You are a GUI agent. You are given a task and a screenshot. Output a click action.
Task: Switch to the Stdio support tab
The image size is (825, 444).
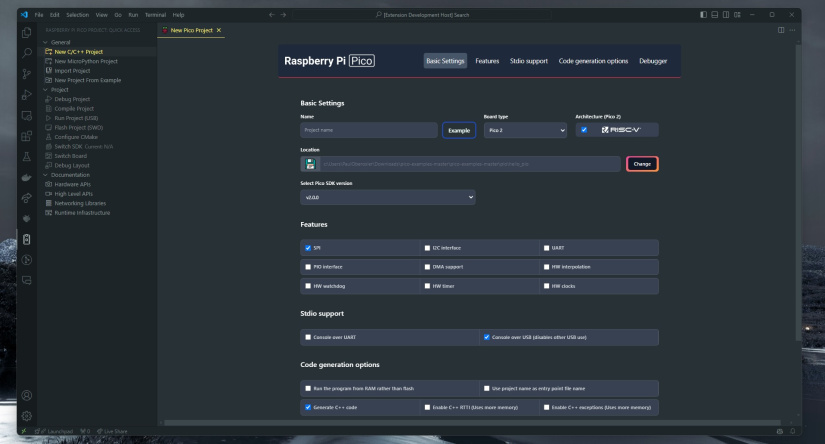tap(528, 61)
